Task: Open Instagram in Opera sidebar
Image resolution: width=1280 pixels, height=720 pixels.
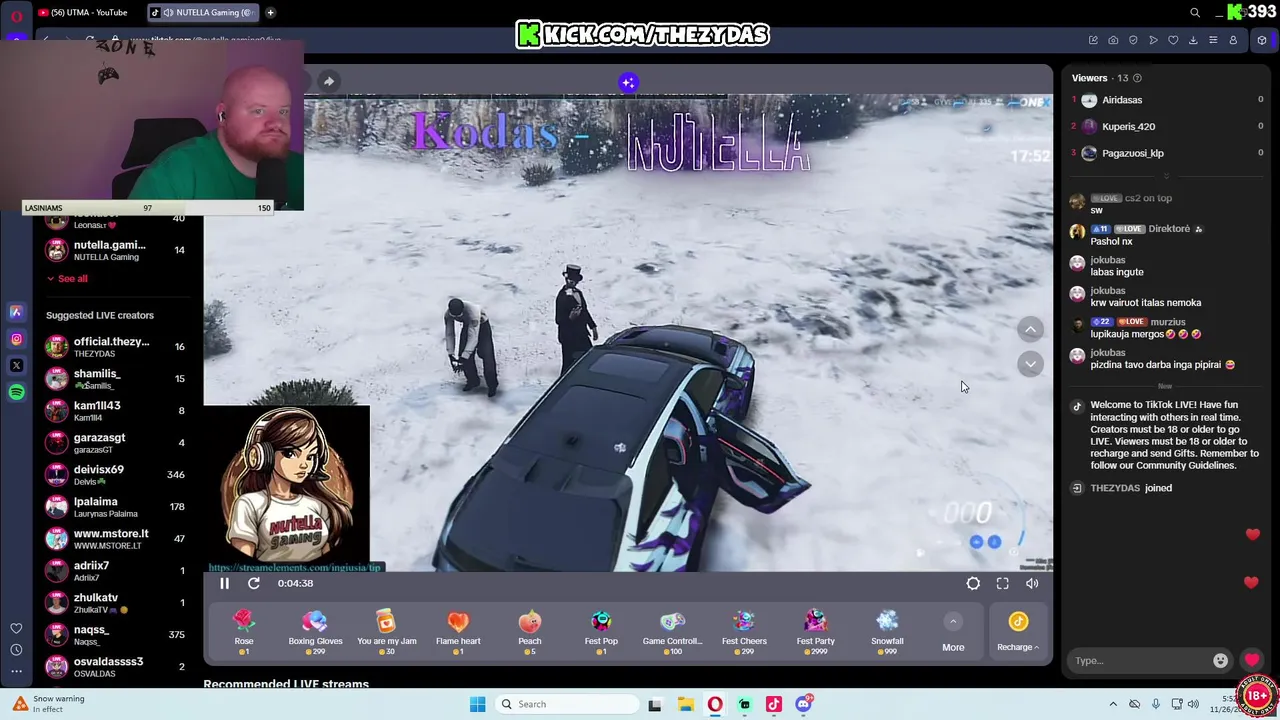Action: coord(16,339)
